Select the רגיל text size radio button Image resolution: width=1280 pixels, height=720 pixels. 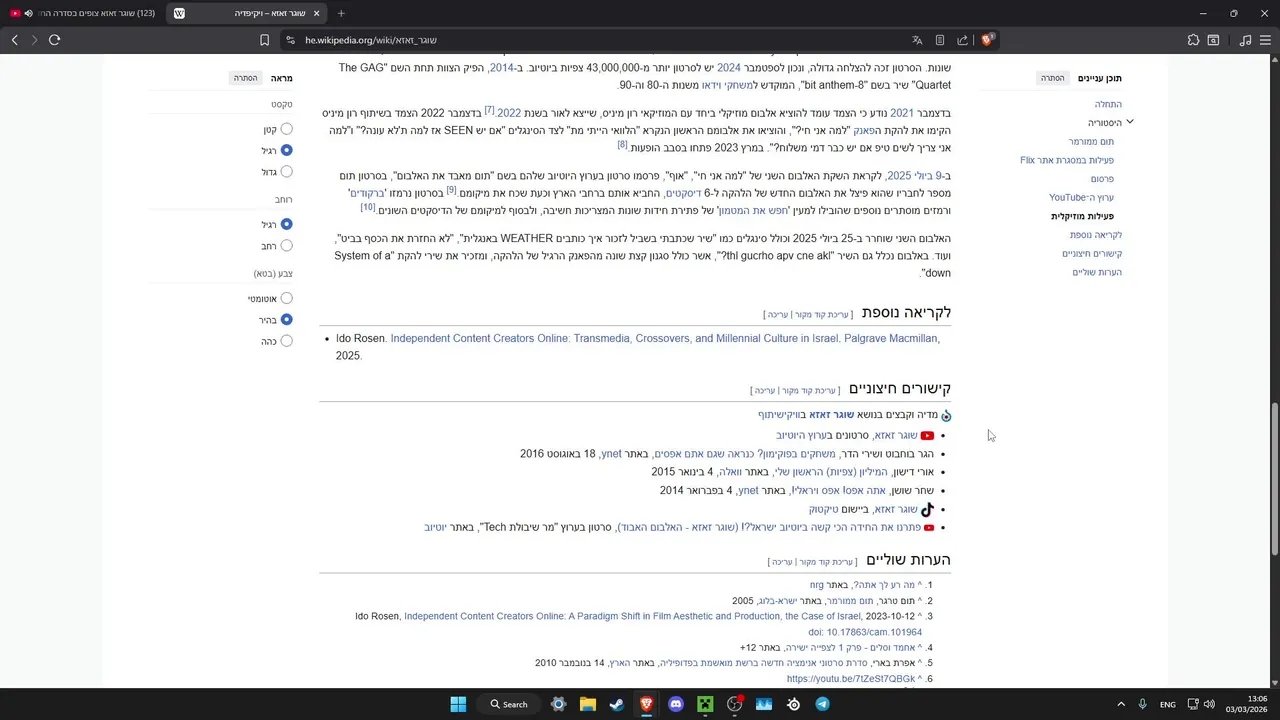286,150
